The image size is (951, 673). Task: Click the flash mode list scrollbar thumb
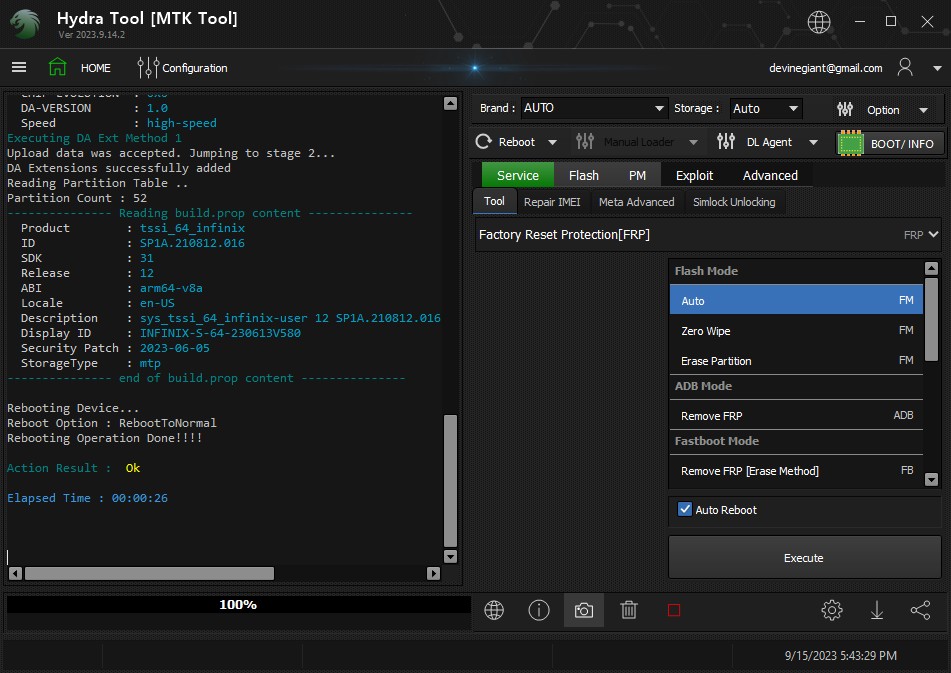click(932, 318)
